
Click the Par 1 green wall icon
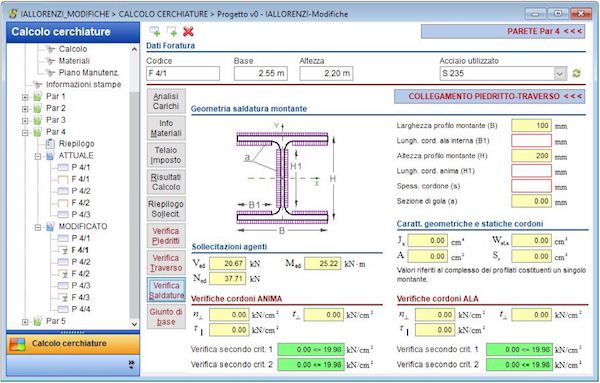coord(38,96)
